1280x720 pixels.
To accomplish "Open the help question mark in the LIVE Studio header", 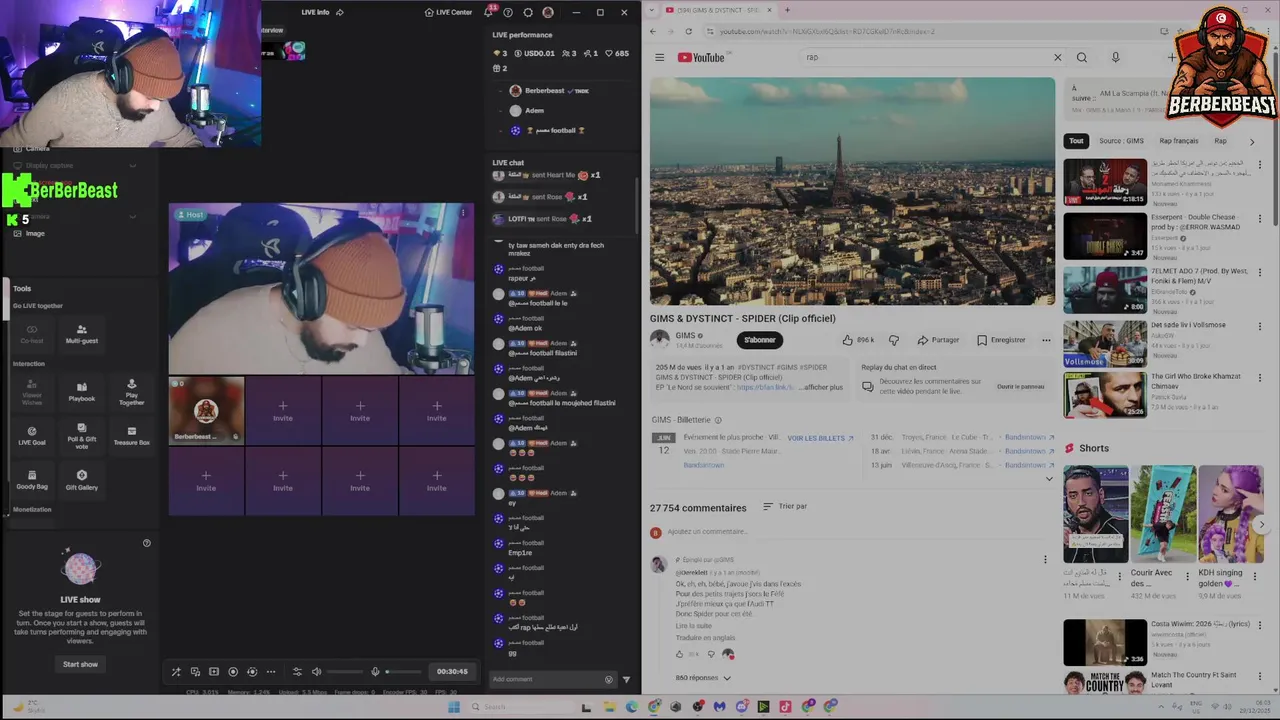I will pyautogui.click(x=508, y=12).
